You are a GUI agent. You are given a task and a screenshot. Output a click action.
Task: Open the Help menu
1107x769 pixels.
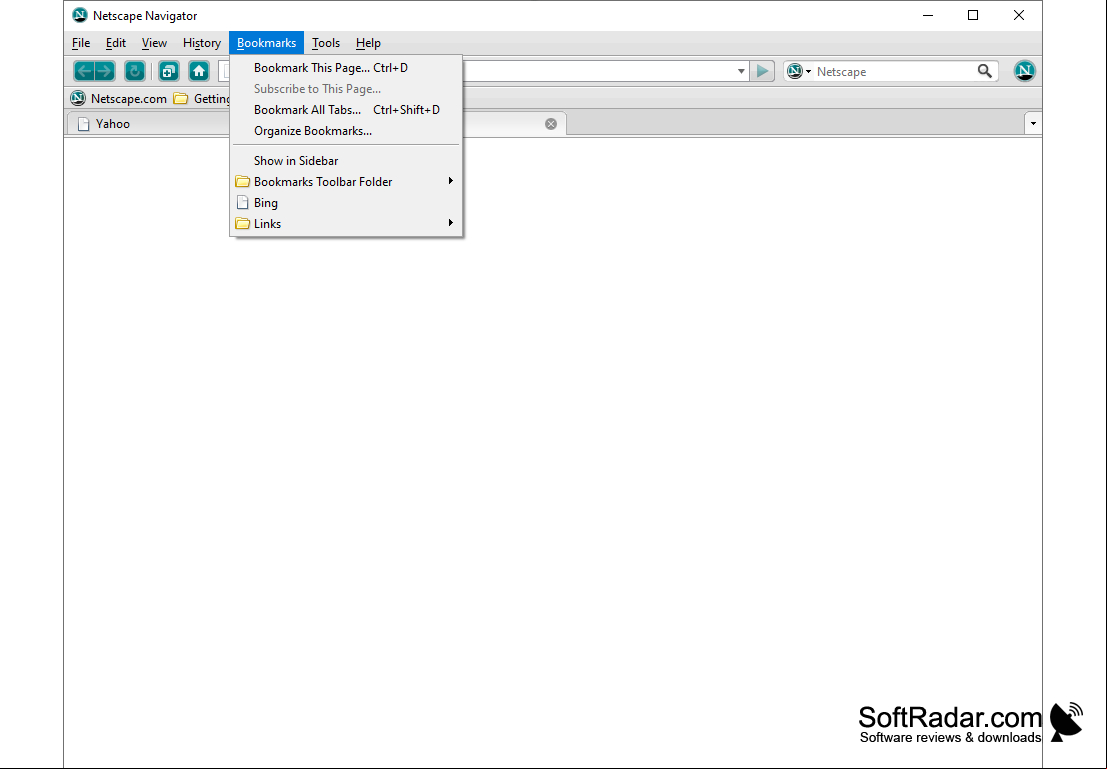368,43
